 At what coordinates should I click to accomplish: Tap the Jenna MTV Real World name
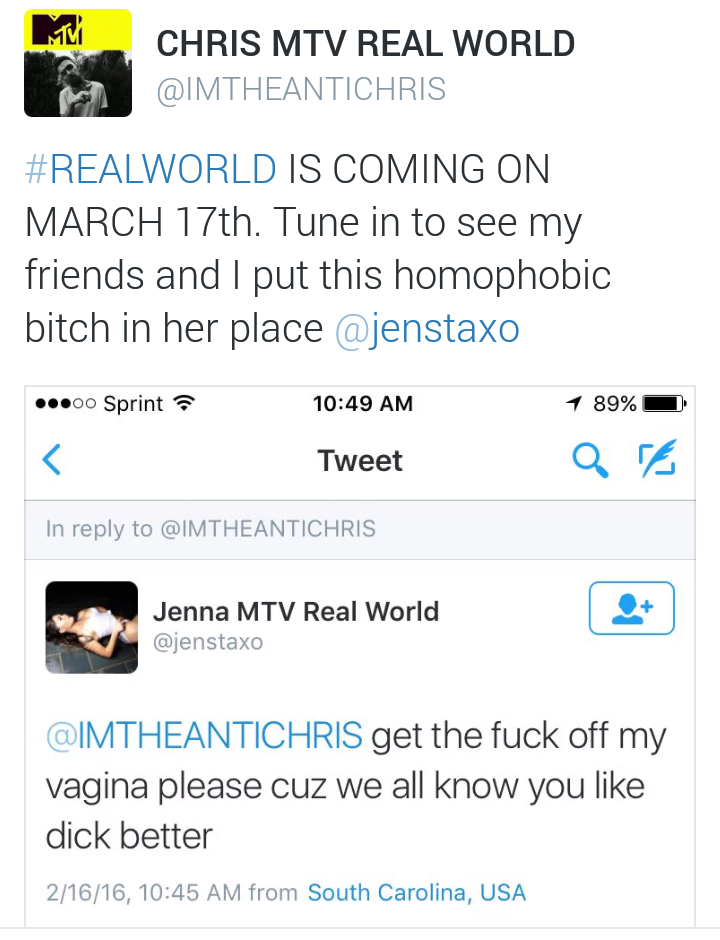tap(296, 611)
